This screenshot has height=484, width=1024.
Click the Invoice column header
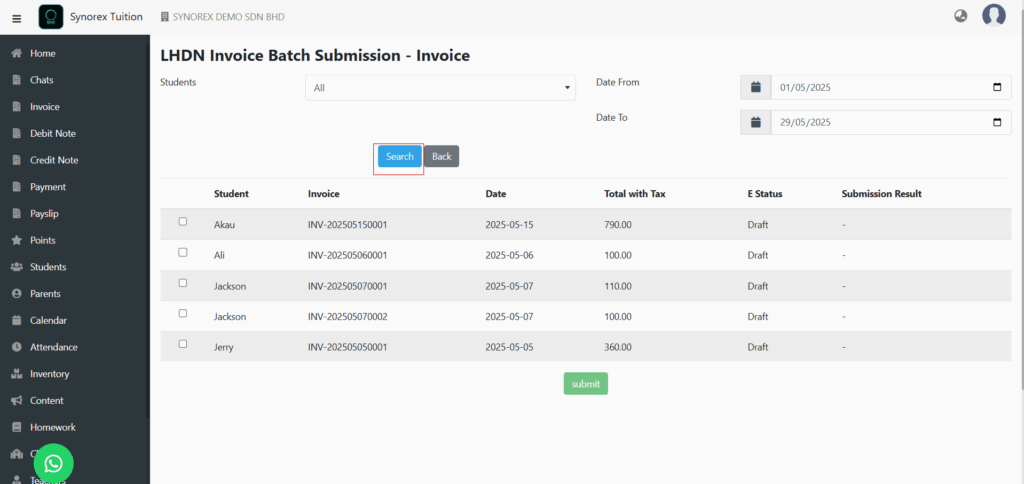tap(324, 194)
